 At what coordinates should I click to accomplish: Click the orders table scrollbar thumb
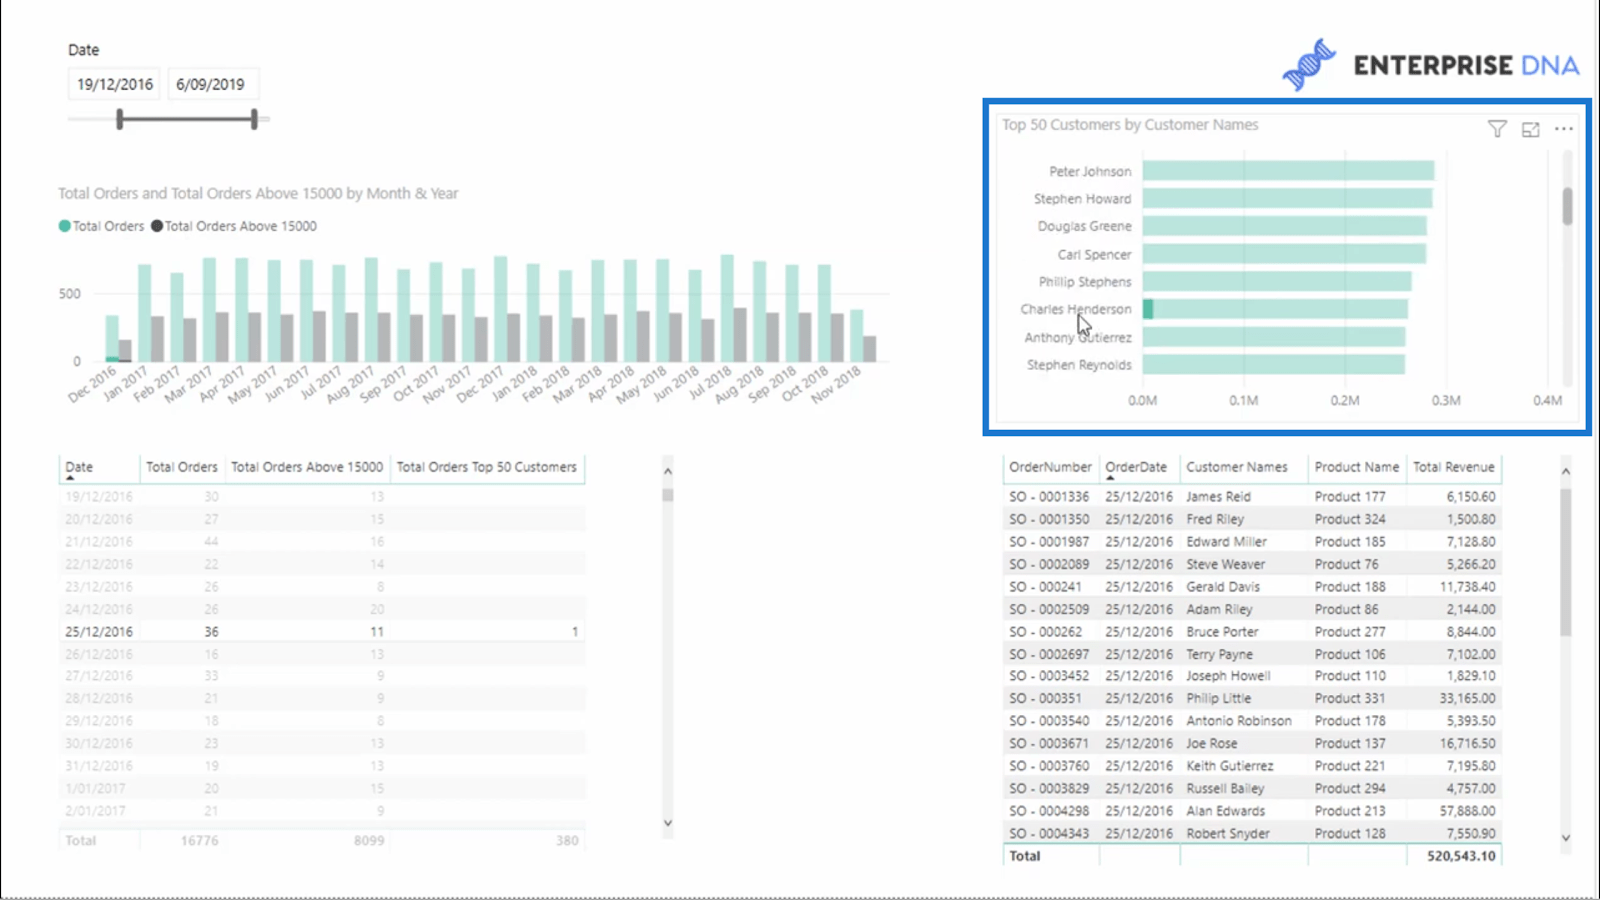coord(1566,561)
